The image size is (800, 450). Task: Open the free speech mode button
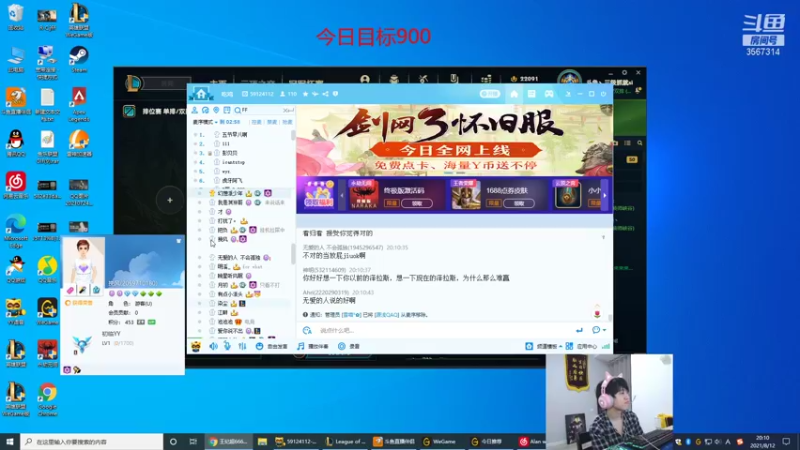tap(272, 346)
